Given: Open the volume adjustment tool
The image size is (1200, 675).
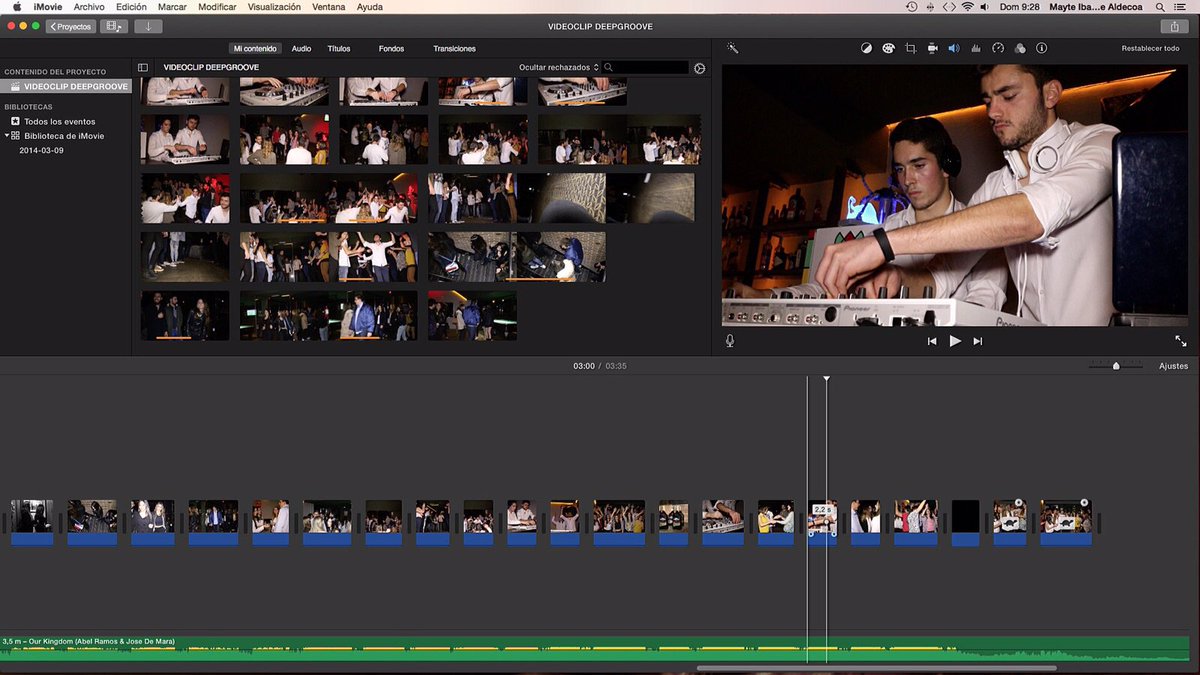Looking at the screenshot, I should click(x=953, y=48).
